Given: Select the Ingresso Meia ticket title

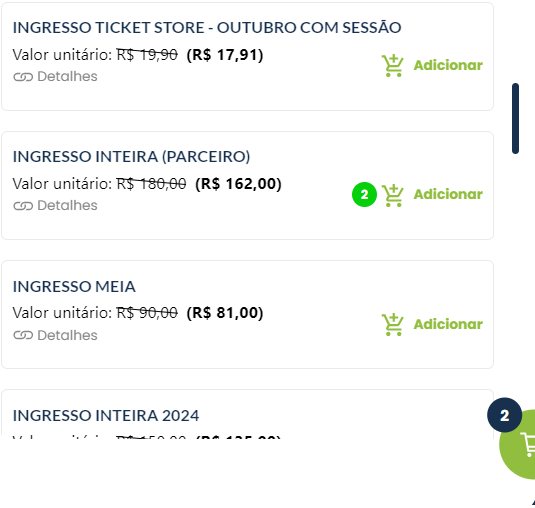Looking at the screenshot, I should tap(74, 287).
